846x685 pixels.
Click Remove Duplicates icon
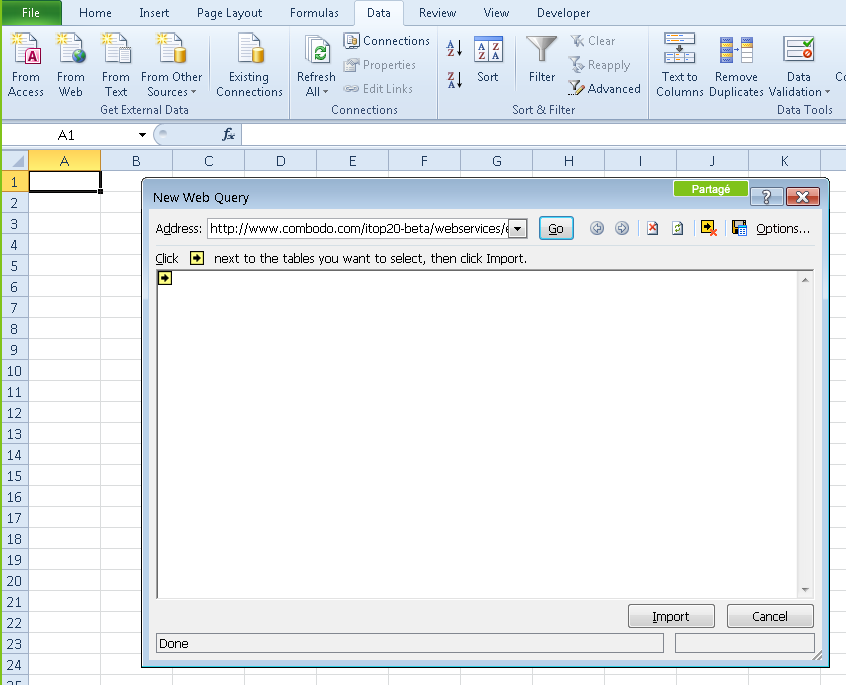point(736,50)
